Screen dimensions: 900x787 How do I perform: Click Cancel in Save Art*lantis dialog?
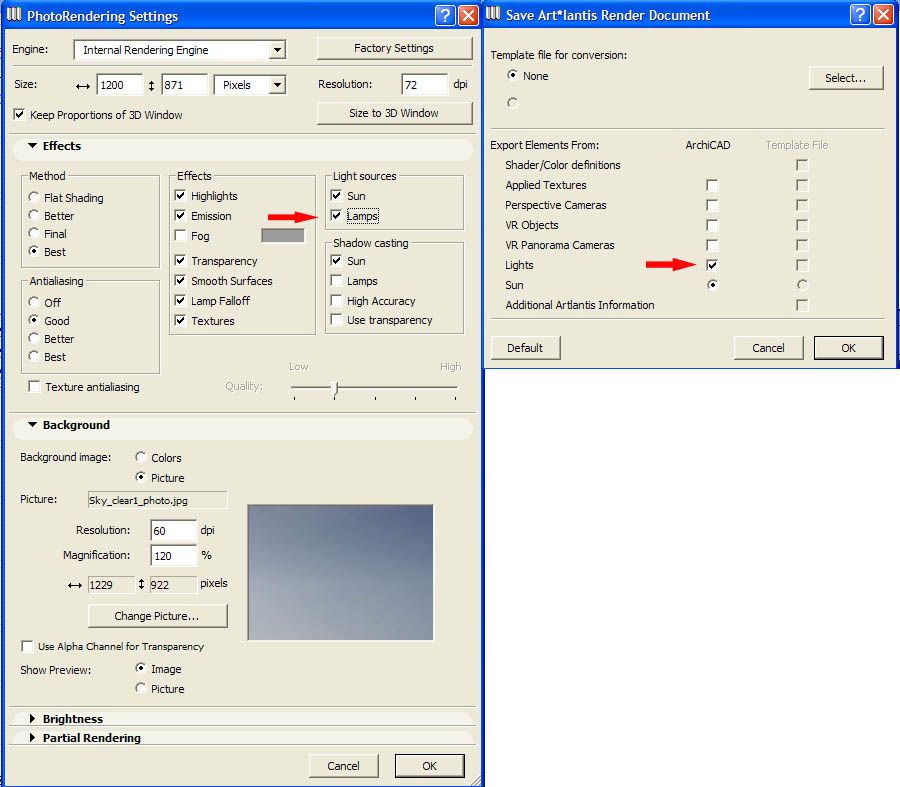pyautogui.click(x=768, y=348)
